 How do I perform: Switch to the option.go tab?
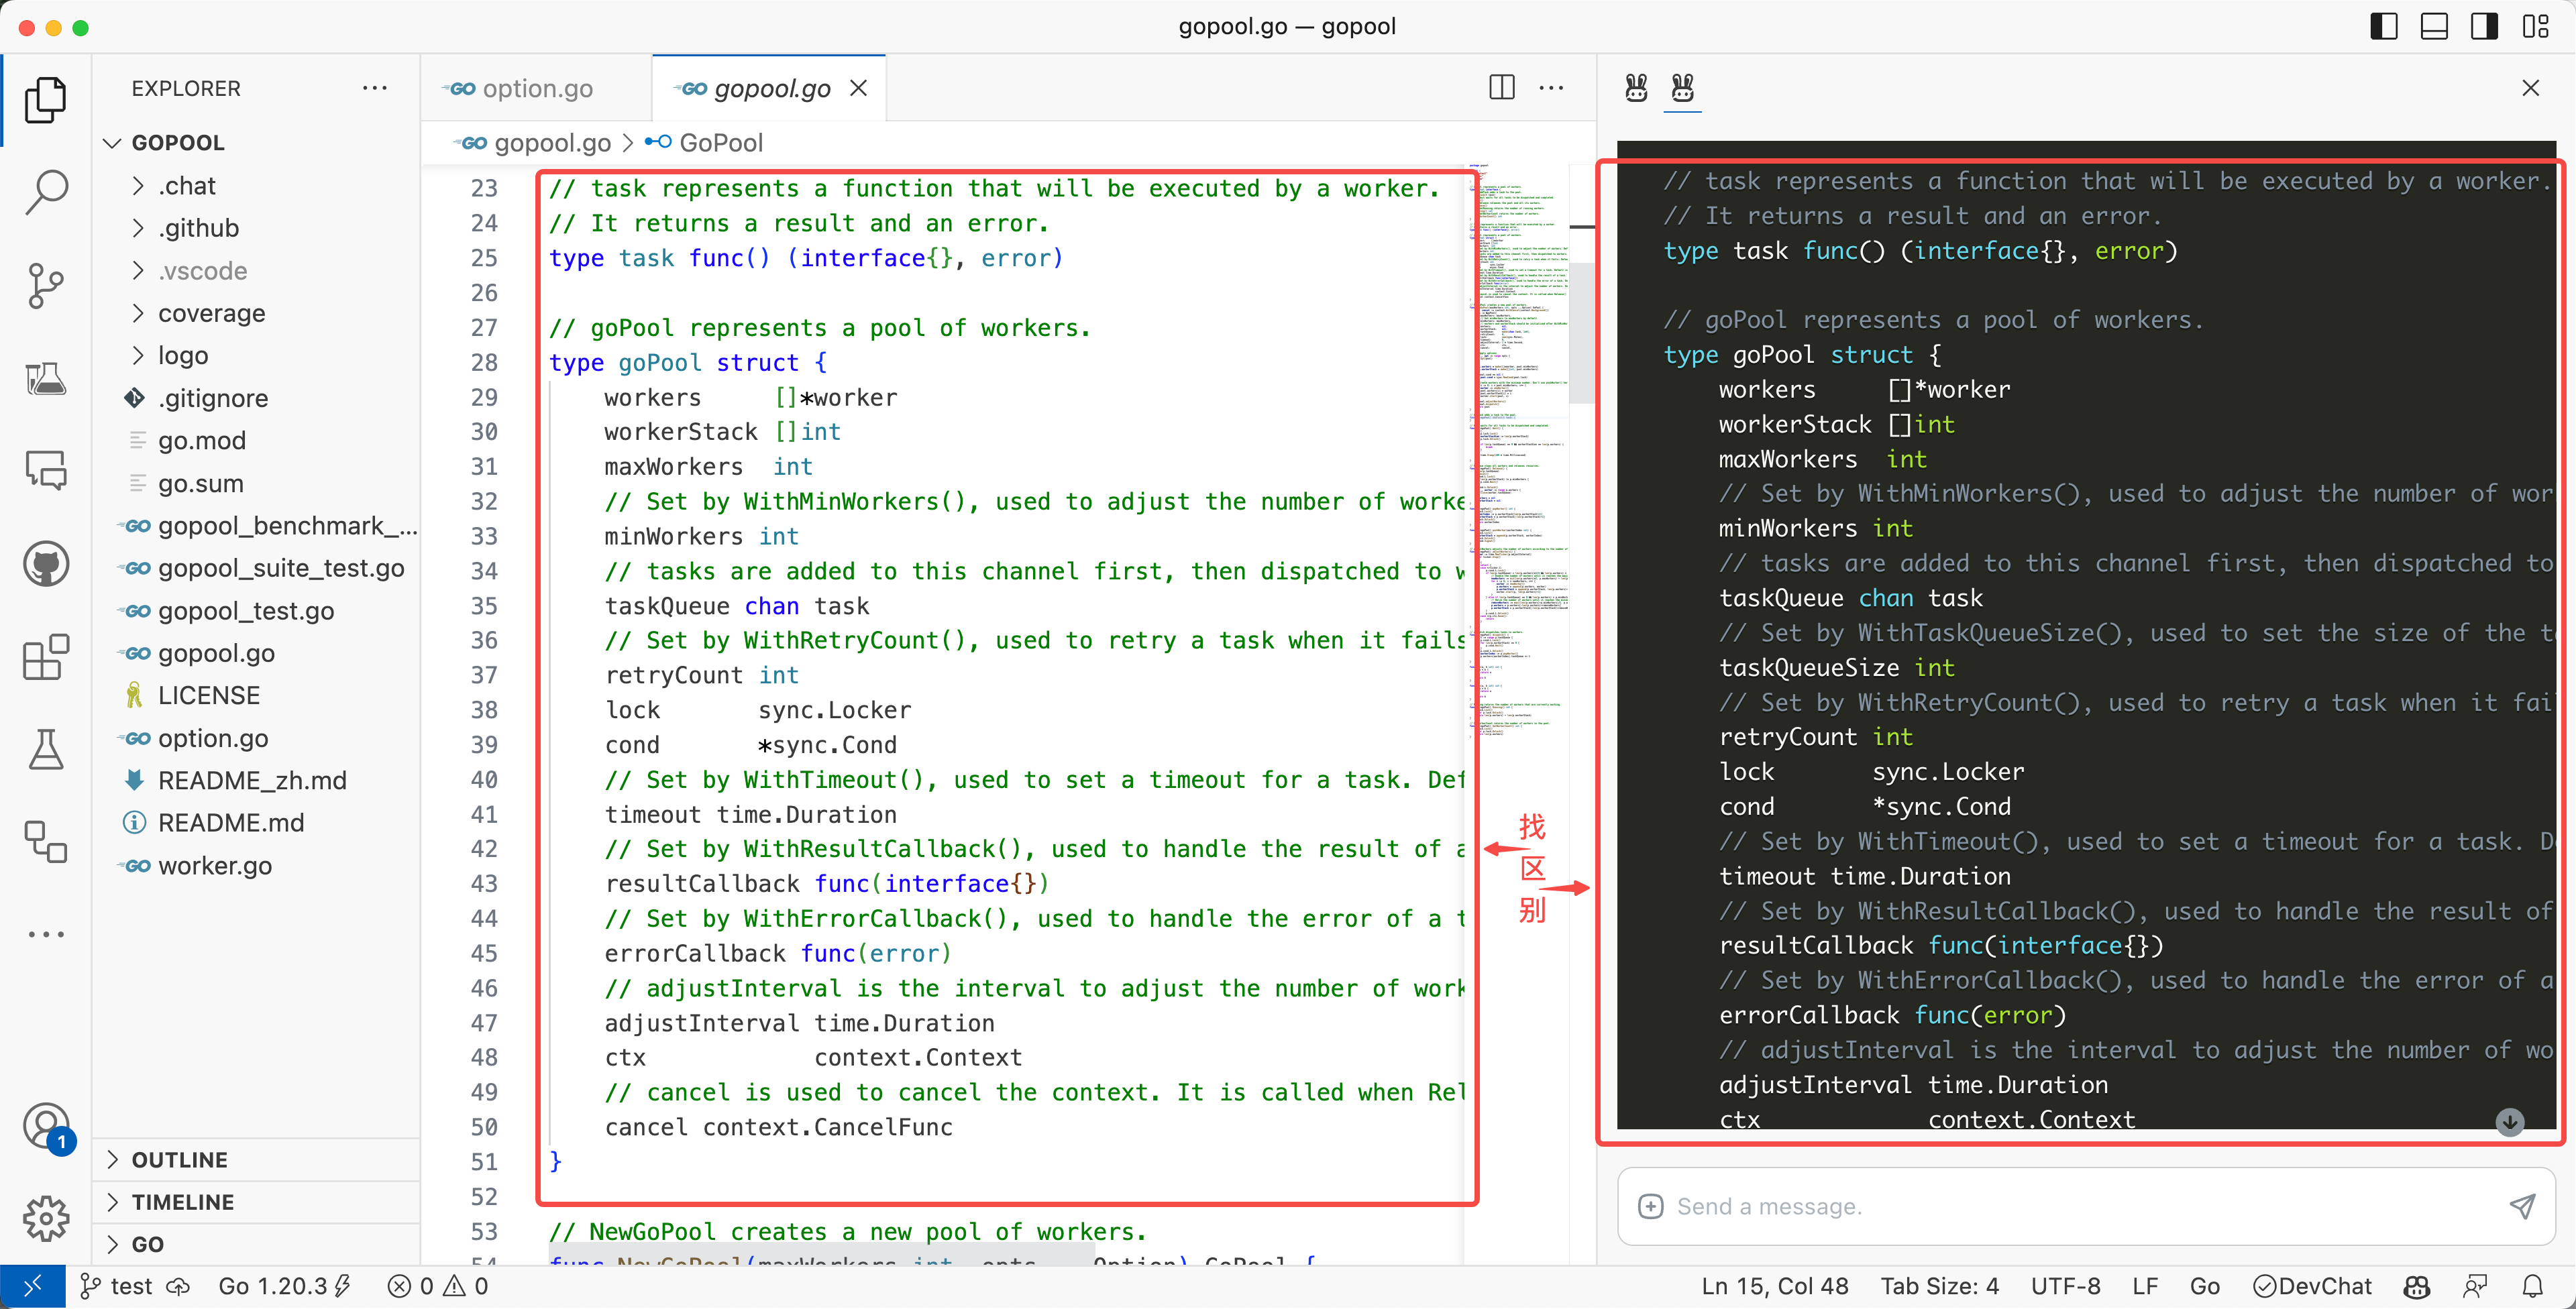click(536, 88)
